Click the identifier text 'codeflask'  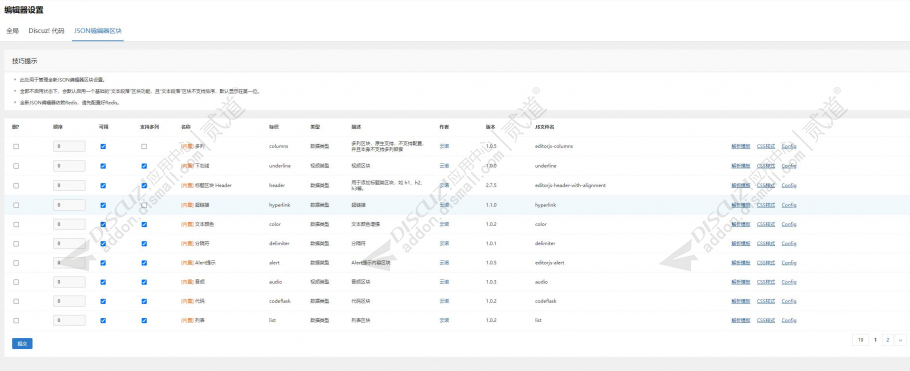(x=279, y=301)
